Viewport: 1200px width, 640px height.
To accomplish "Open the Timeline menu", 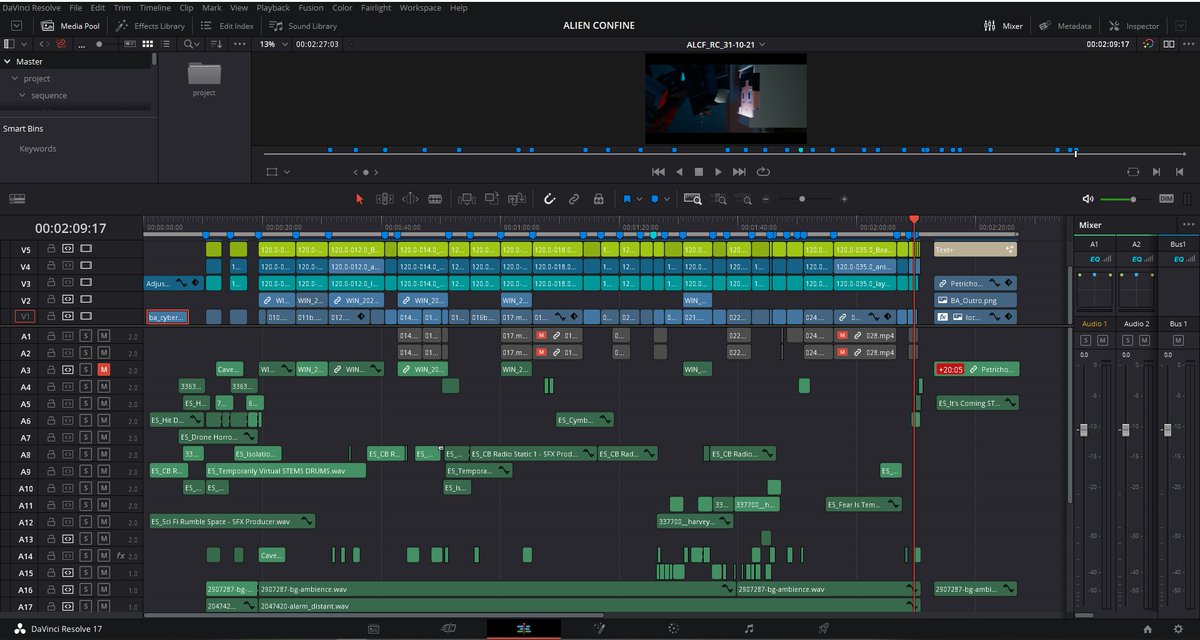I will click(153, 7).
